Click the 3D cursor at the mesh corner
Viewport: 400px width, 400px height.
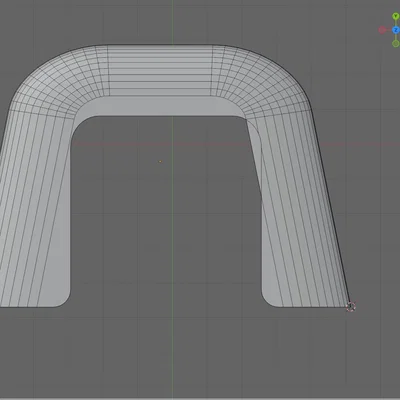(x=350, y=307)
